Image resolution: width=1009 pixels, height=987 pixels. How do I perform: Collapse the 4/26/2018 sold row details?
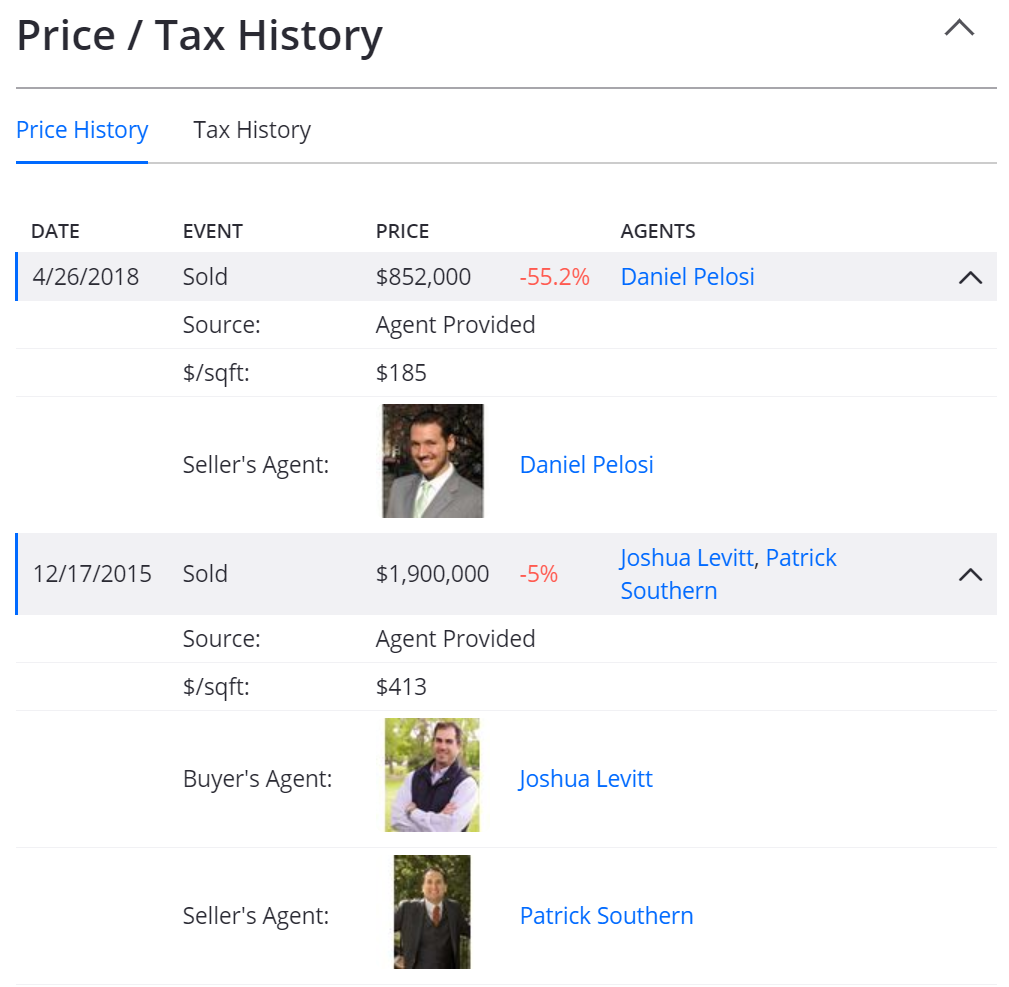click(x=970, y=277)
